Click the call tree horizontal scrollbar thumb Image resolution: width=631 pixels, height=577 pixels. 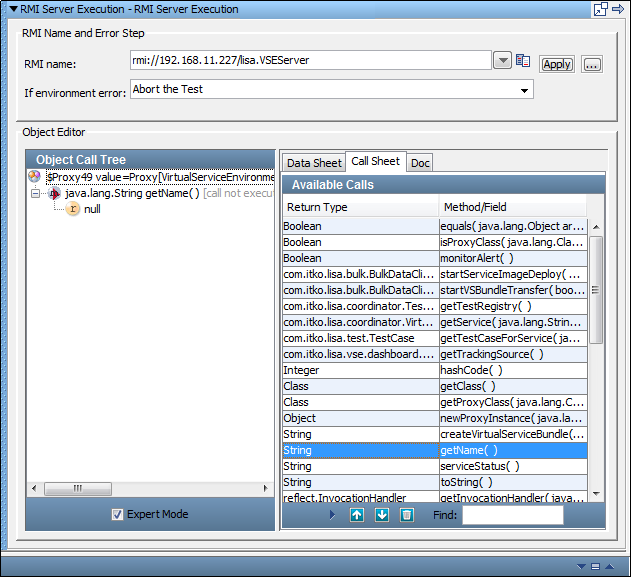pyautogui.click(x=78, y=488)
